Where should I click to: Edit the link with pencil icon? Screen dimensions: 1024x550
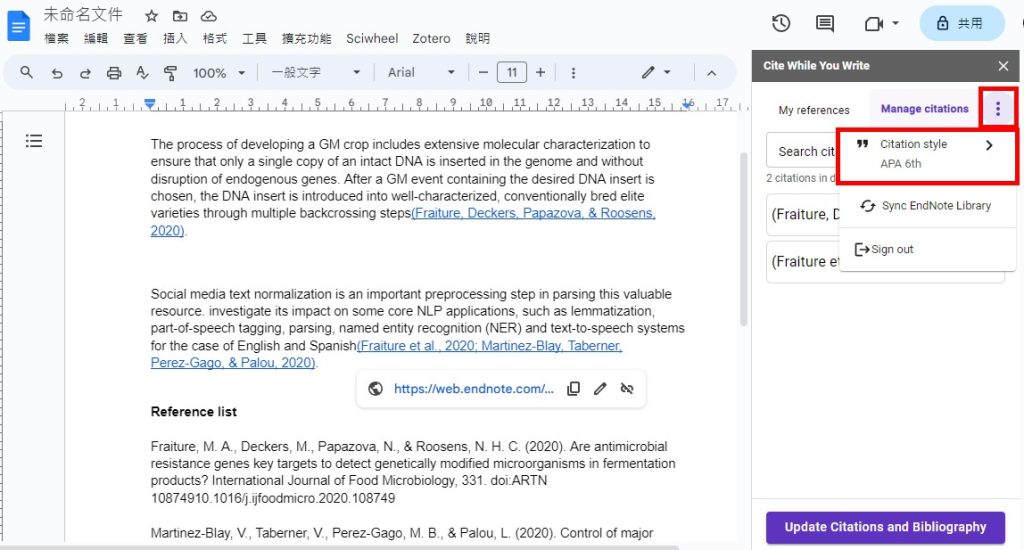tap(600, 389)
